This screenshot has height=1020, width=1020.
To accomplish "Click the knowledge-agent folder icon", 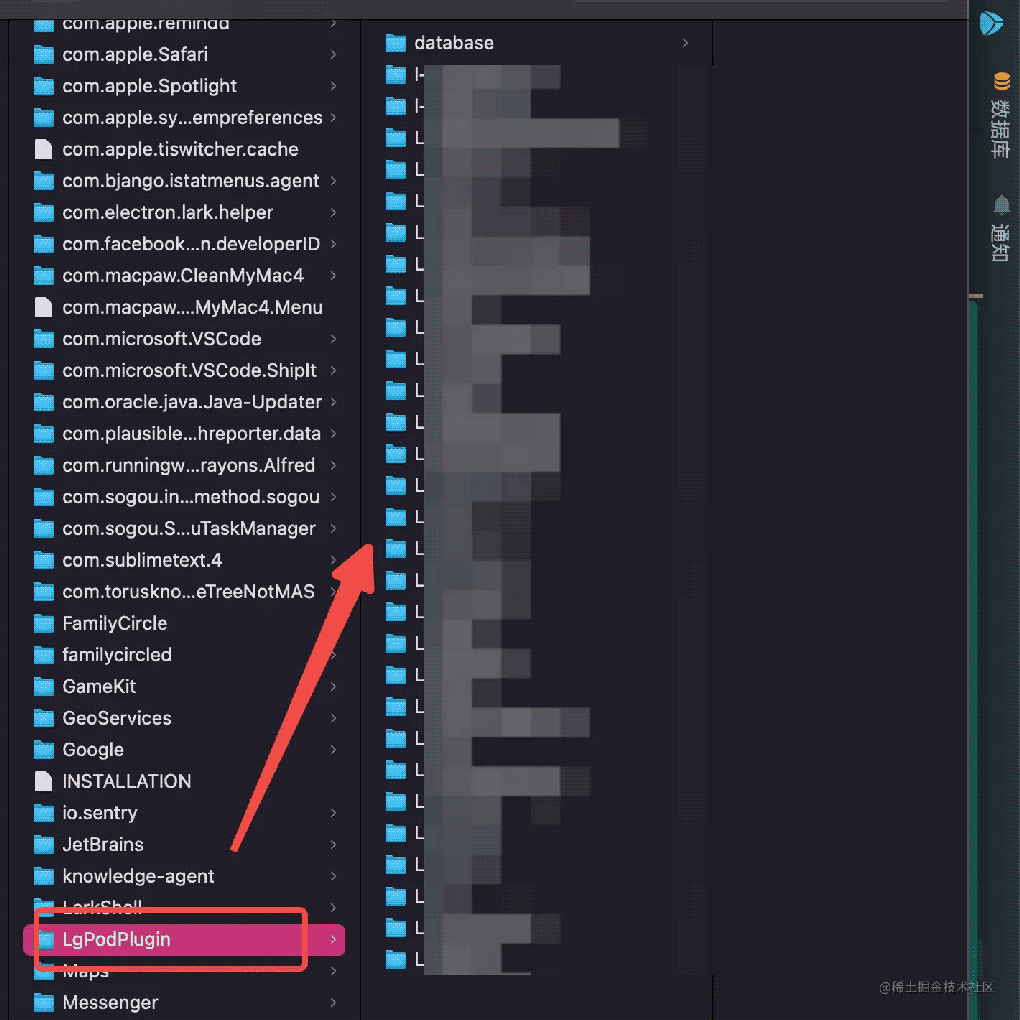I will [44, 876].
